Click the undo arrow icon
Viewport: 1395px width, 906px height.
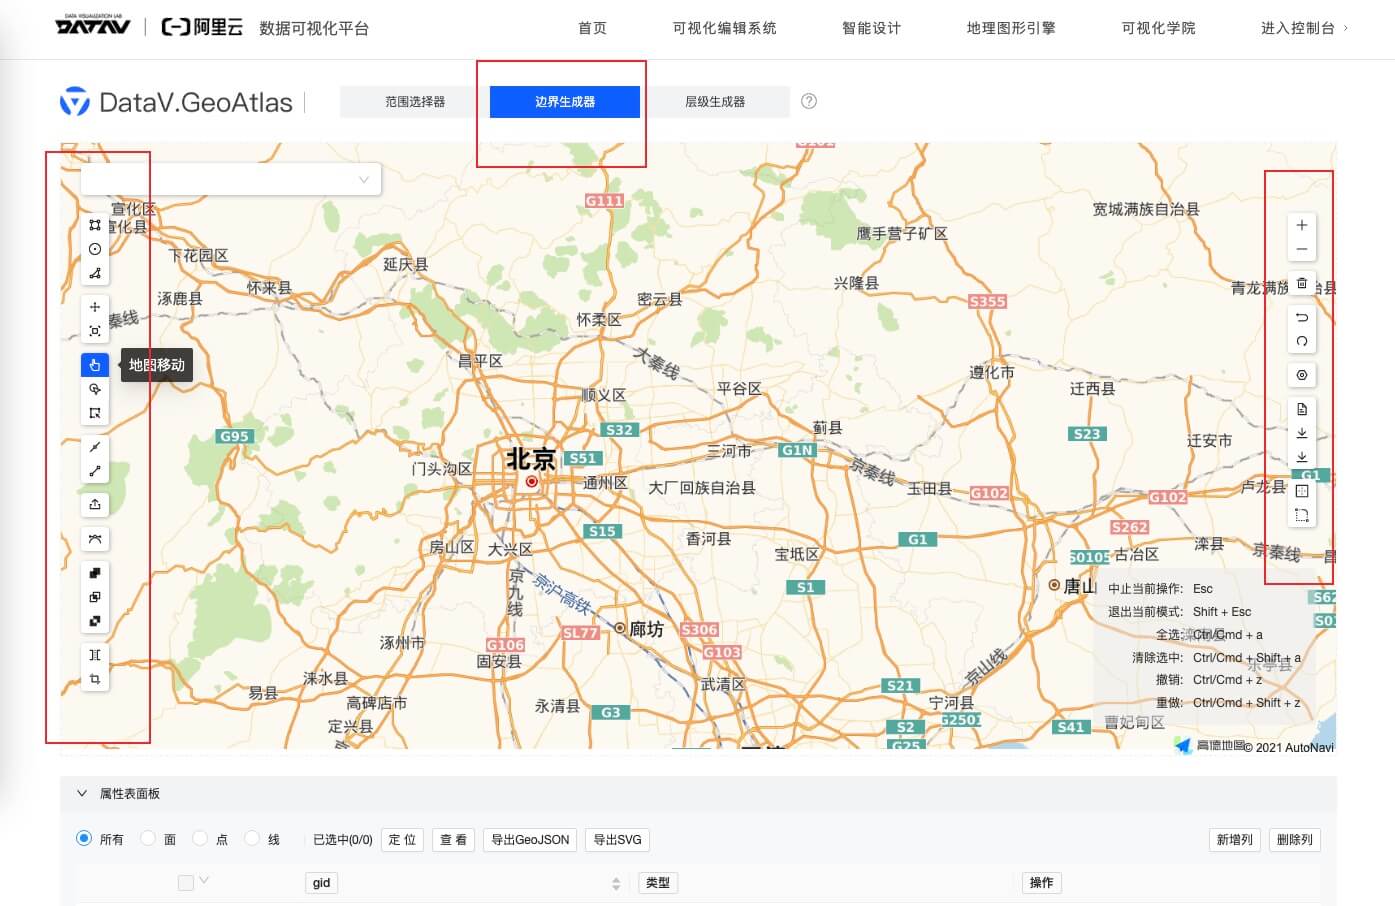click(x=1302, y=317)
